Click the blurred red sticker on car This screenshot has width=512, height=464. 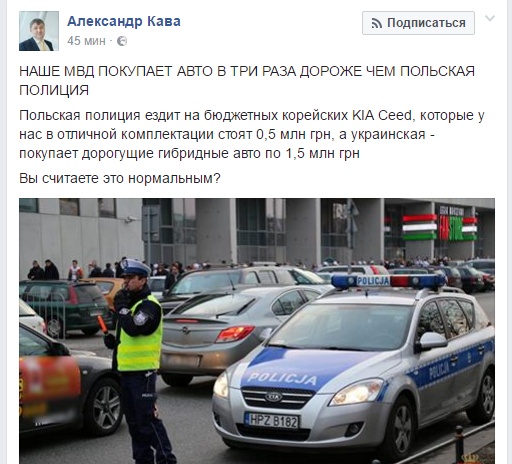(x=50, y=380)
